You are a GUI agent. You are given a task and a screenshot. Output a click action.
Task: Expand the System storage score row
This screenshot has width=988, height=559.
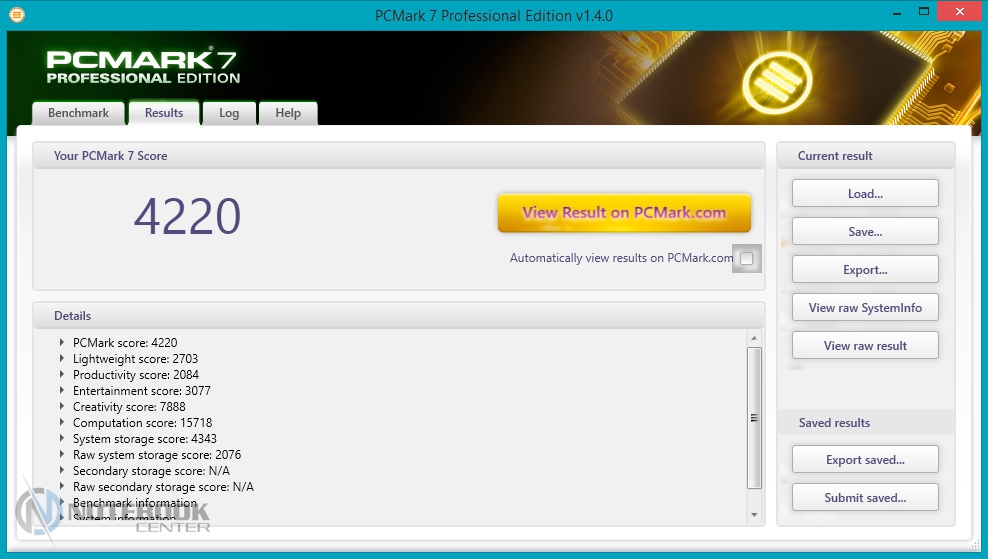click(62, 439)
